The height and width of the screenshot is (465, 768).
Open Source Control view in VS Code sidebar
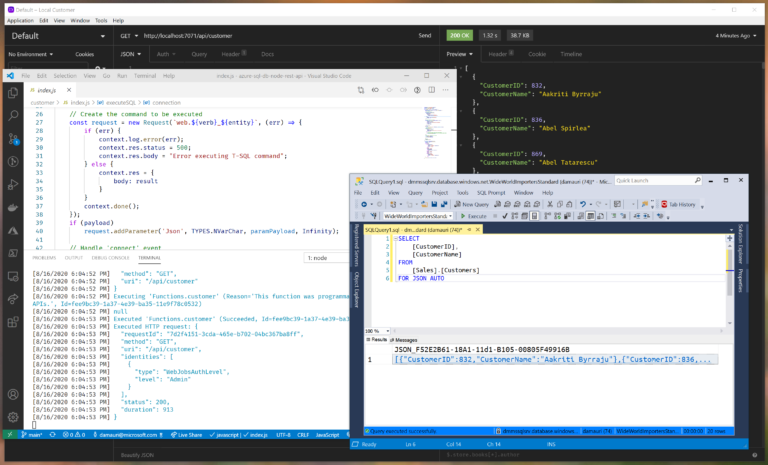[13, 139]
